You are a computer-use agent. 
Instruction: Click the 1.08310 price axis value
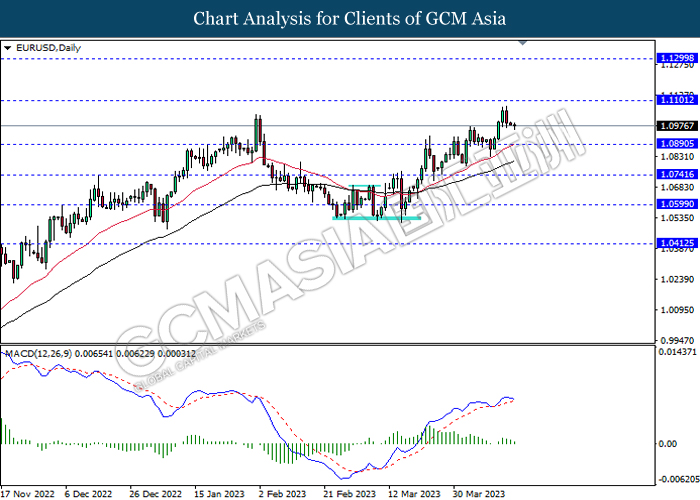[677, 157]
